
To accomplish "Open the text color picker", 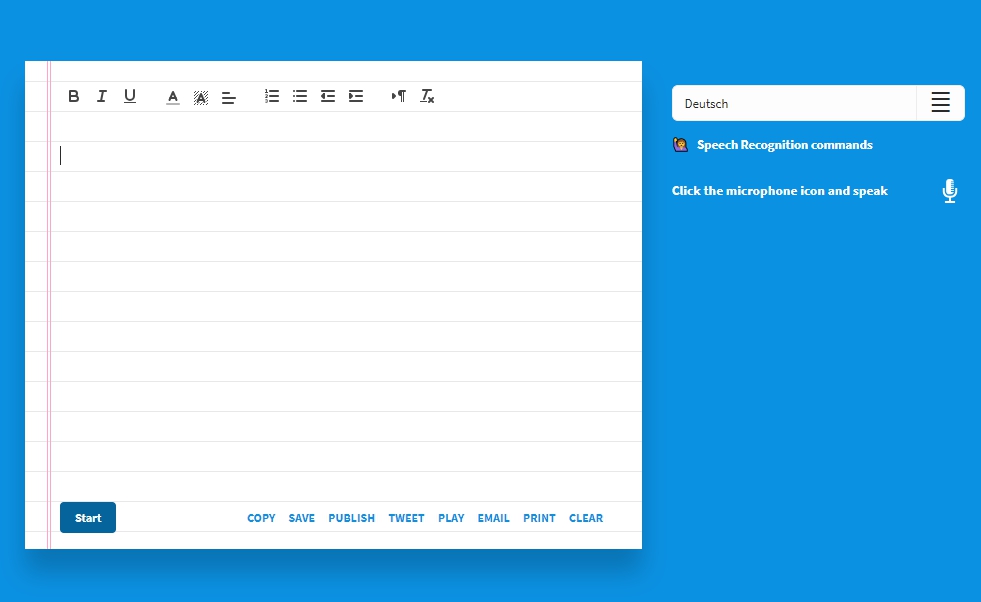I will click(x=173, y=97).
